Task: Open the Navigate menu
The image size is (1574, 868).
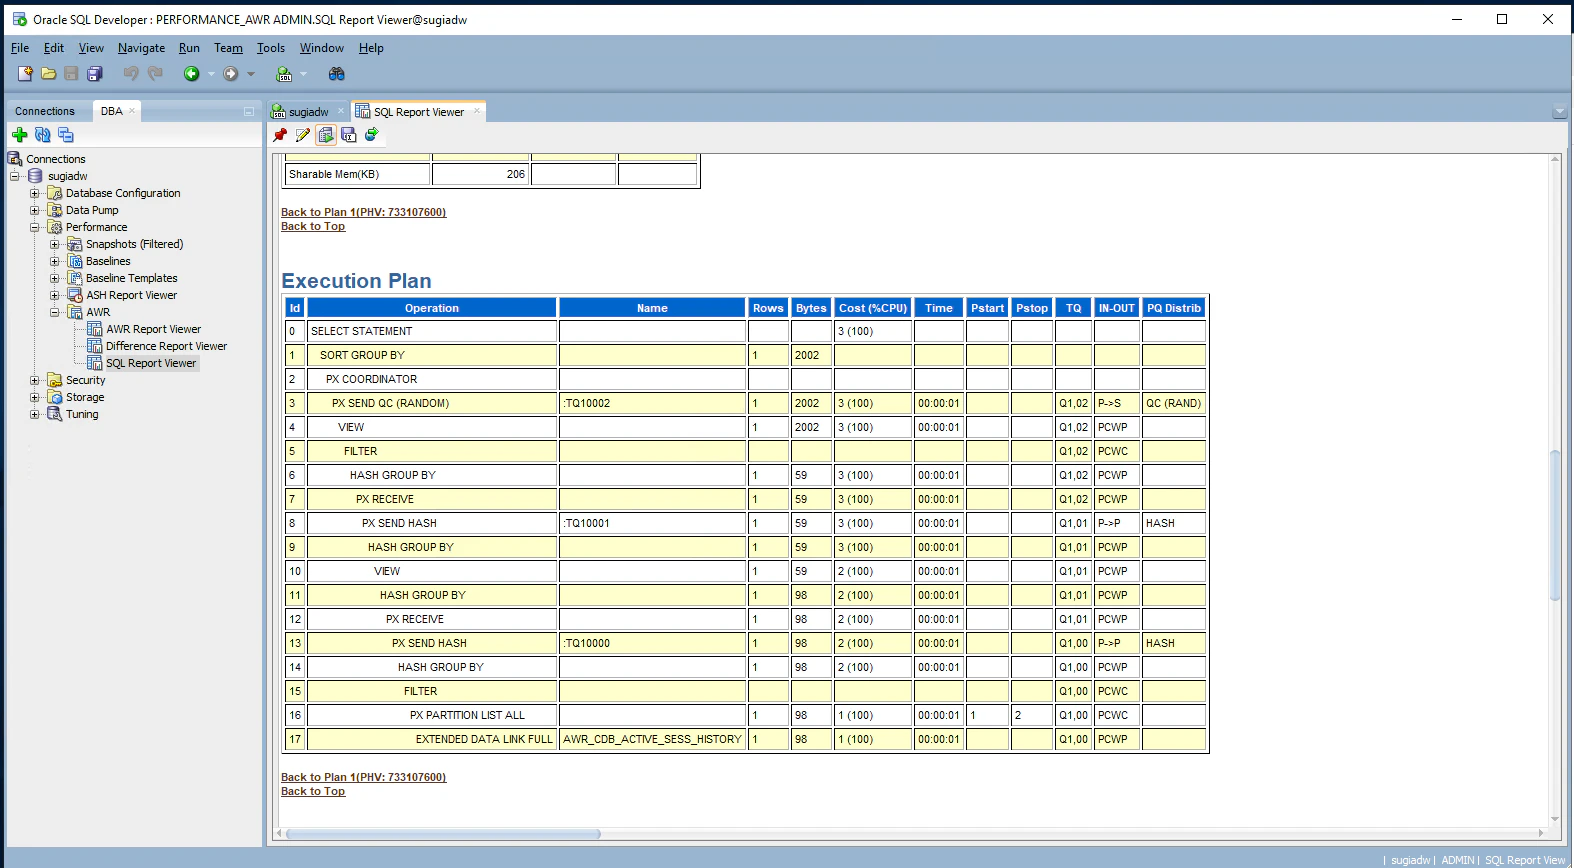Action: click(141, 48)
